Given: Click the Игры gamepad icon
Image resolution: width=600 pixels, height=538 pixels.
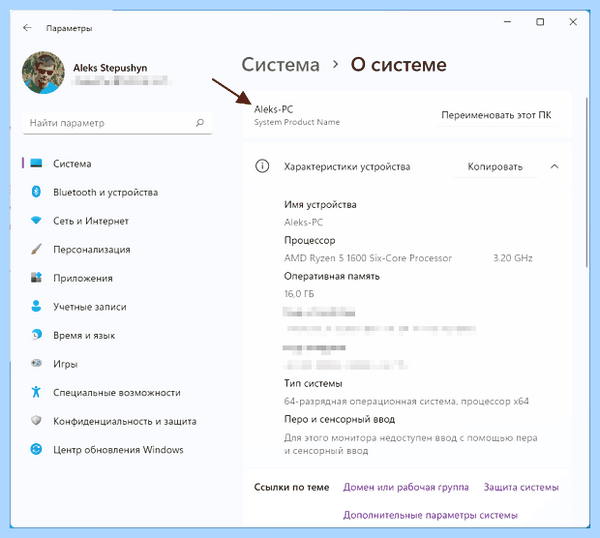Looking at the screenshot, I should (x=36, y=363).
